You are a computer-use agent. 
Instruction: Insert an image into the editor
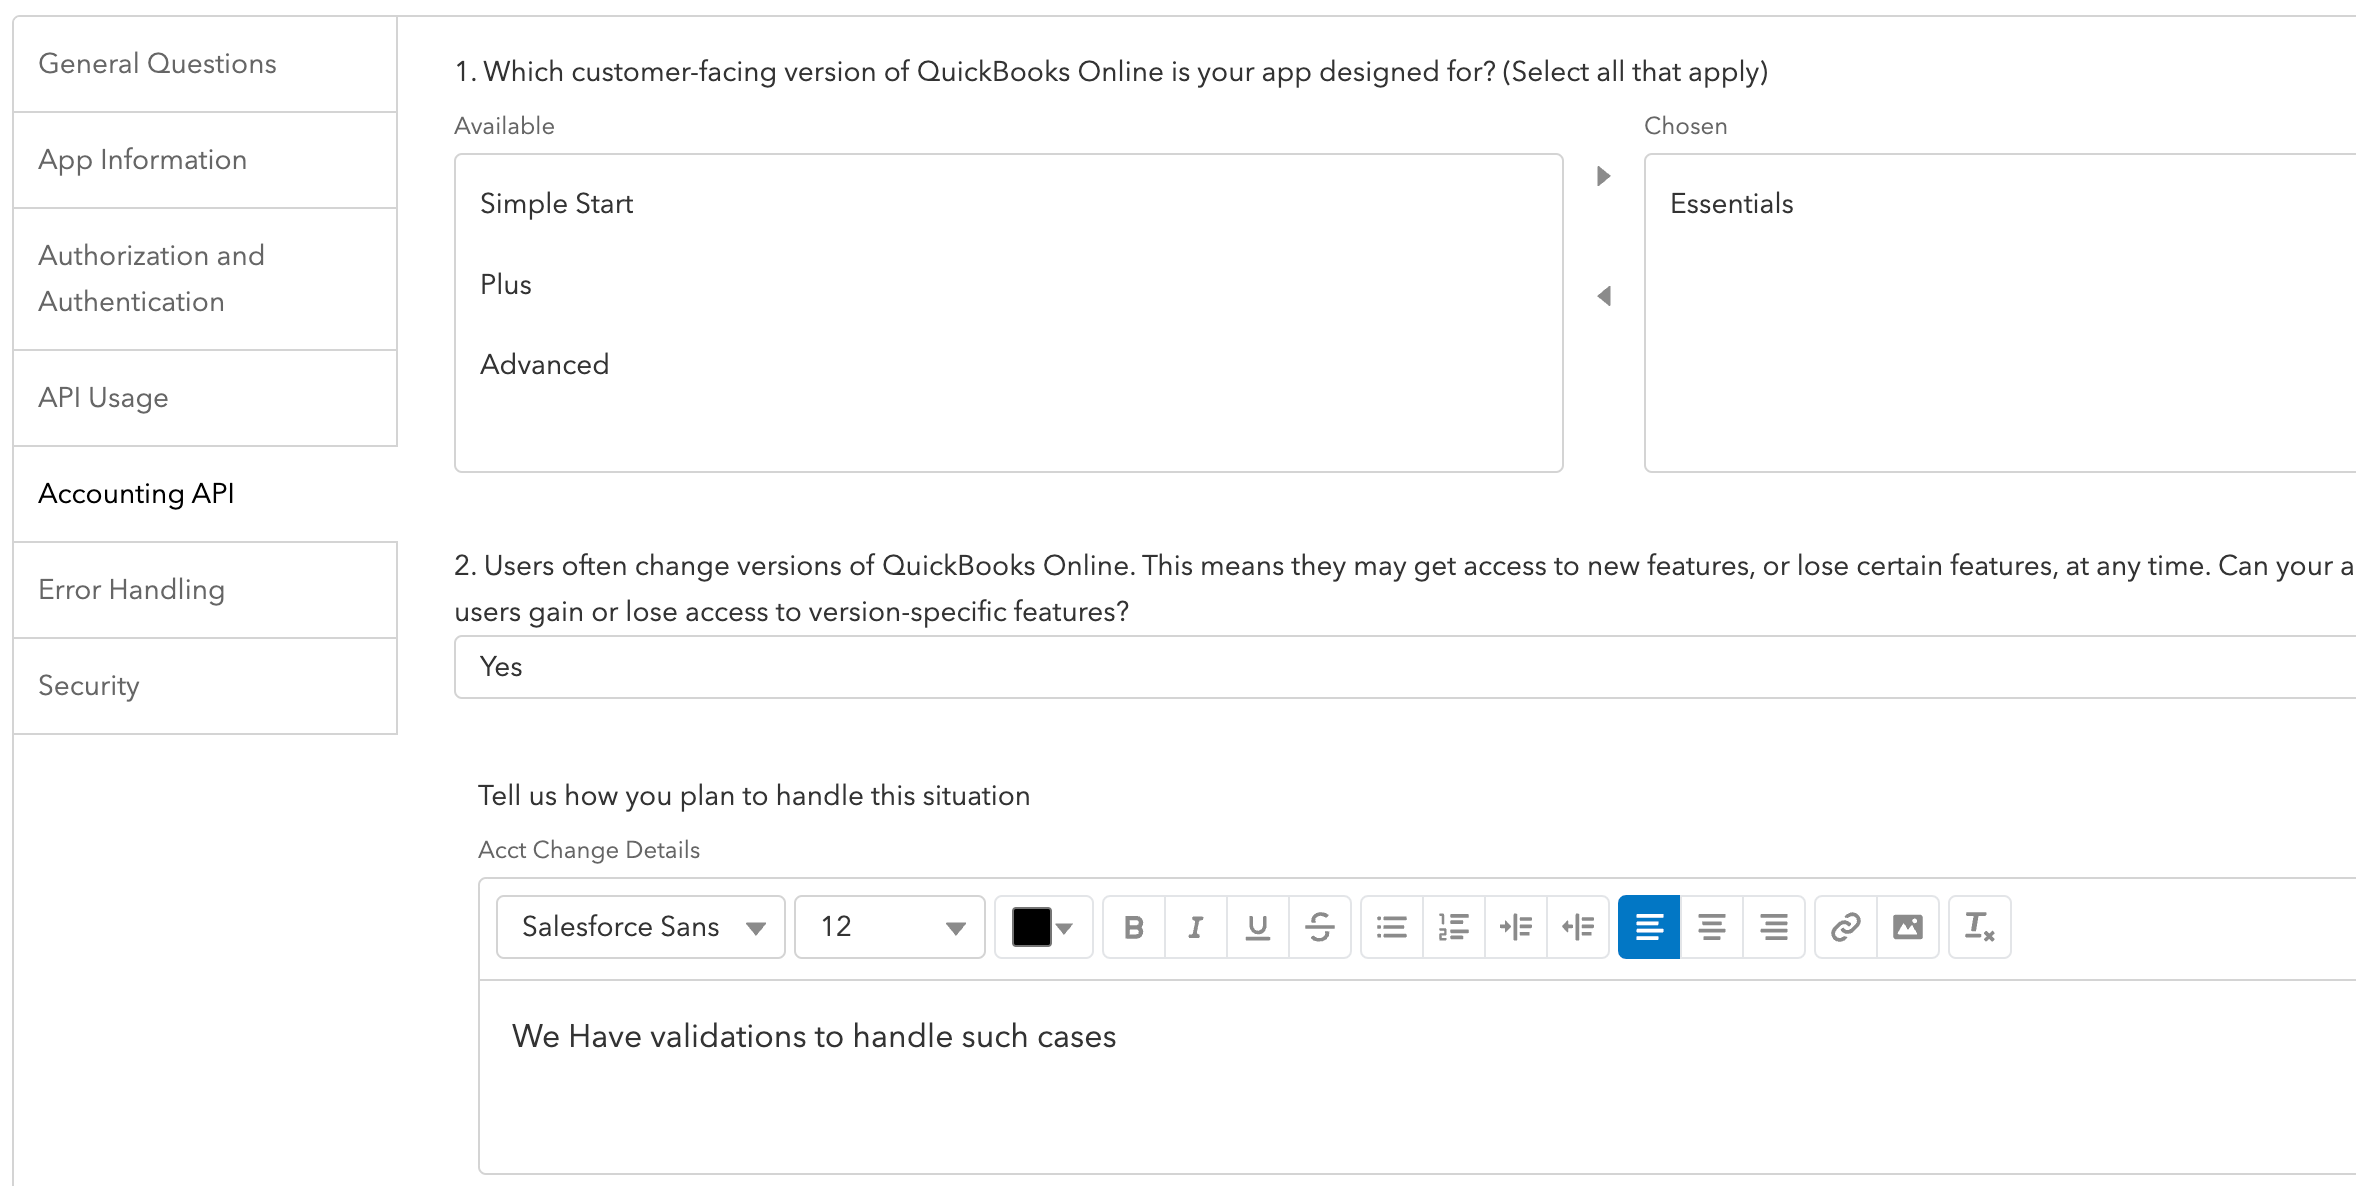[x=1908, y=927]
